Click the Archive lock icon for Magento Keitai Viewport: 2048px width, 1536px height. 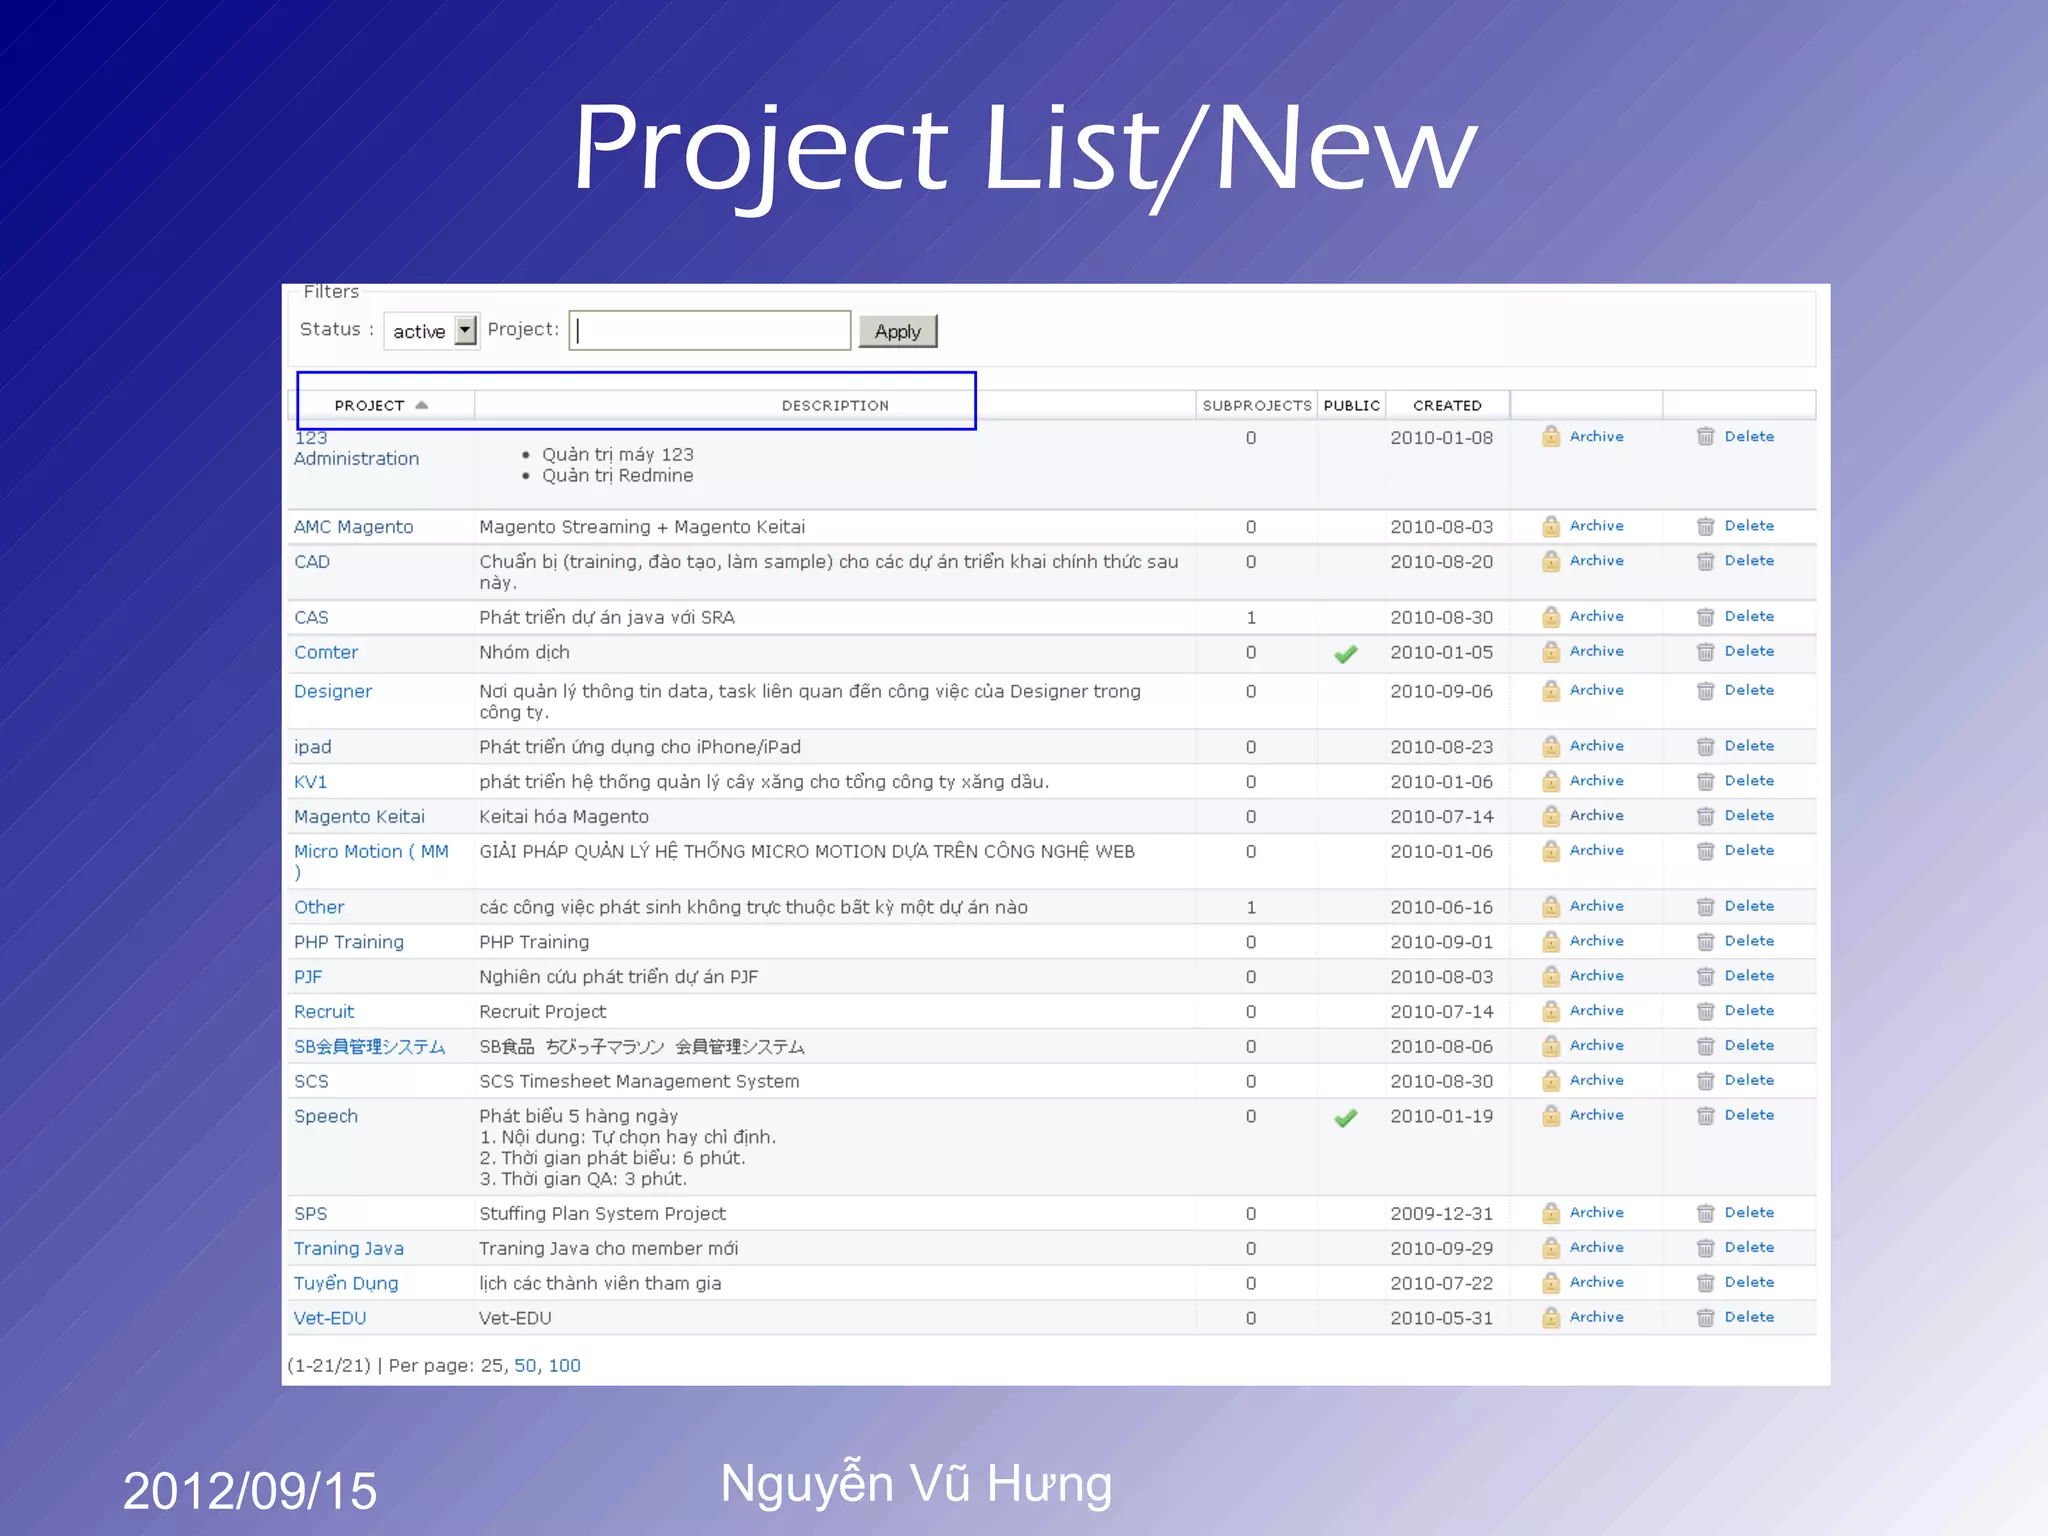click(1551, 816)
